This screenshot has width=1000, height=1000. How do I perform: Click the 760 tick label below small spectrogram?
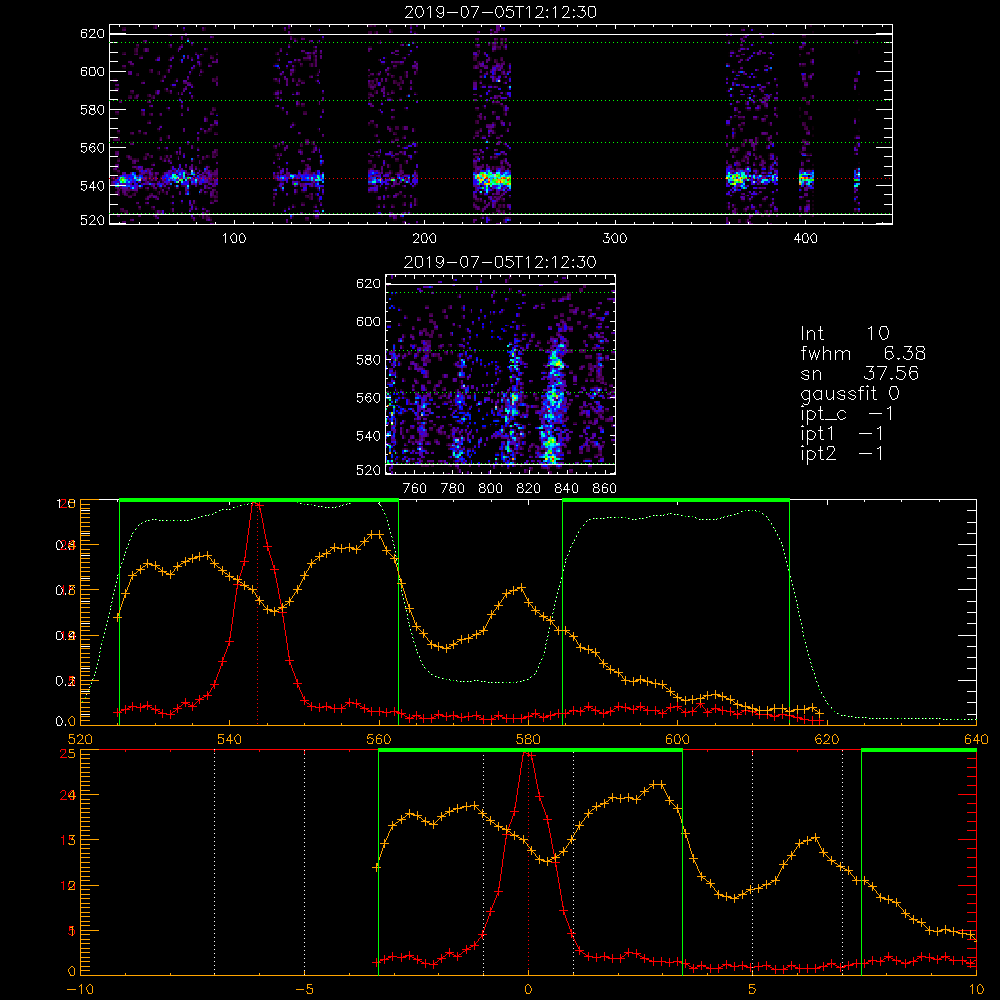(x=415, y=489)
